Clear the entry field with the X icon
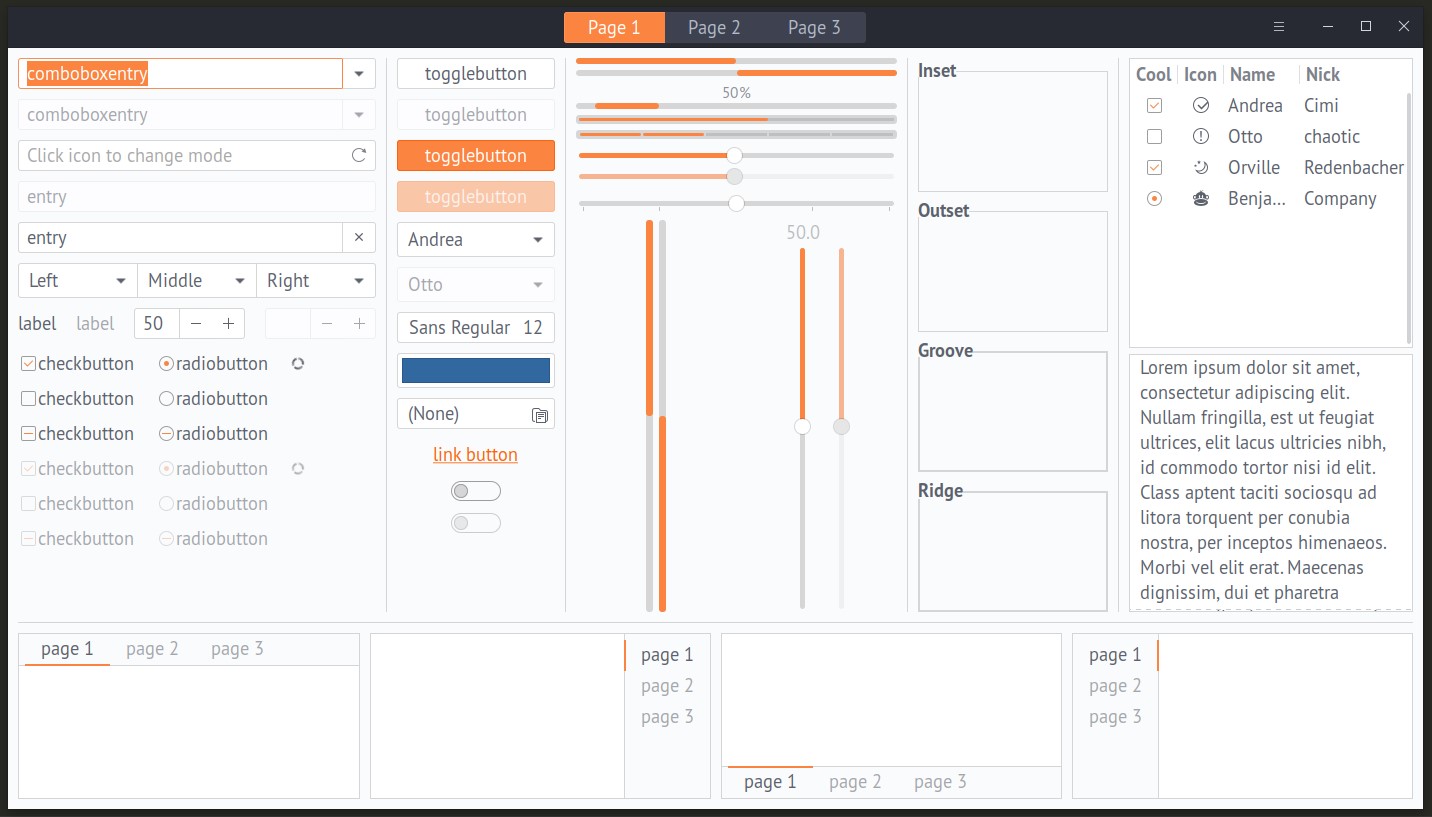This screenshot has height=817, width=1432. pos(359,238)
